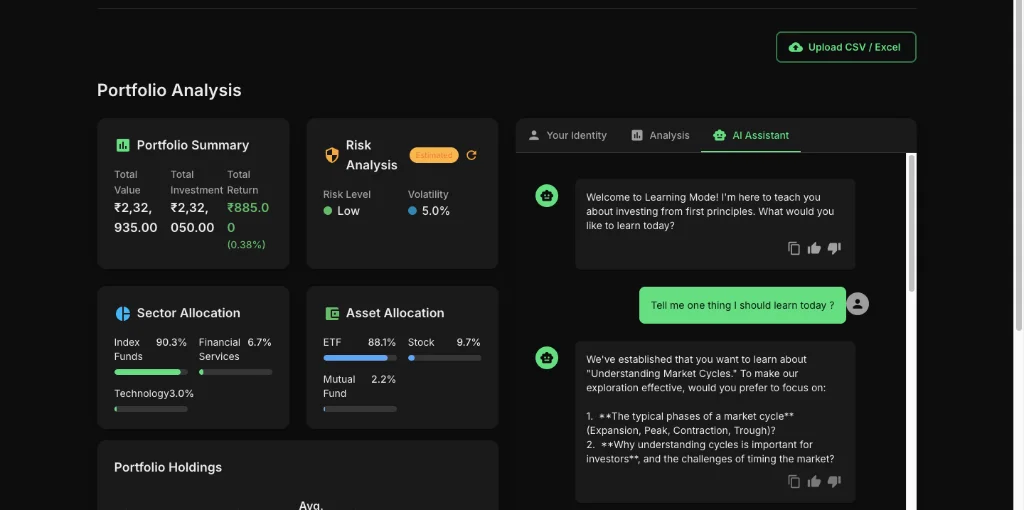Click the Mutual Fund allocation bar

pos(360,409)
